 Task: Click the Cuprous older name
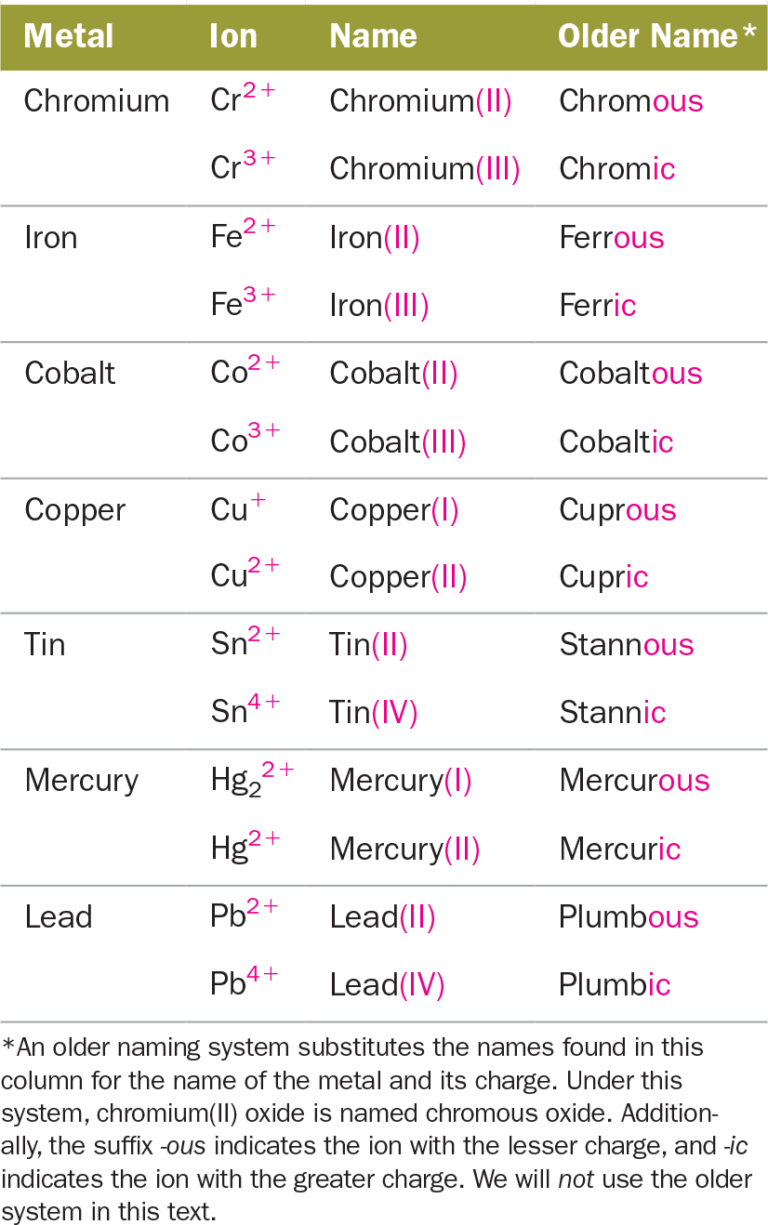(617, 510)
